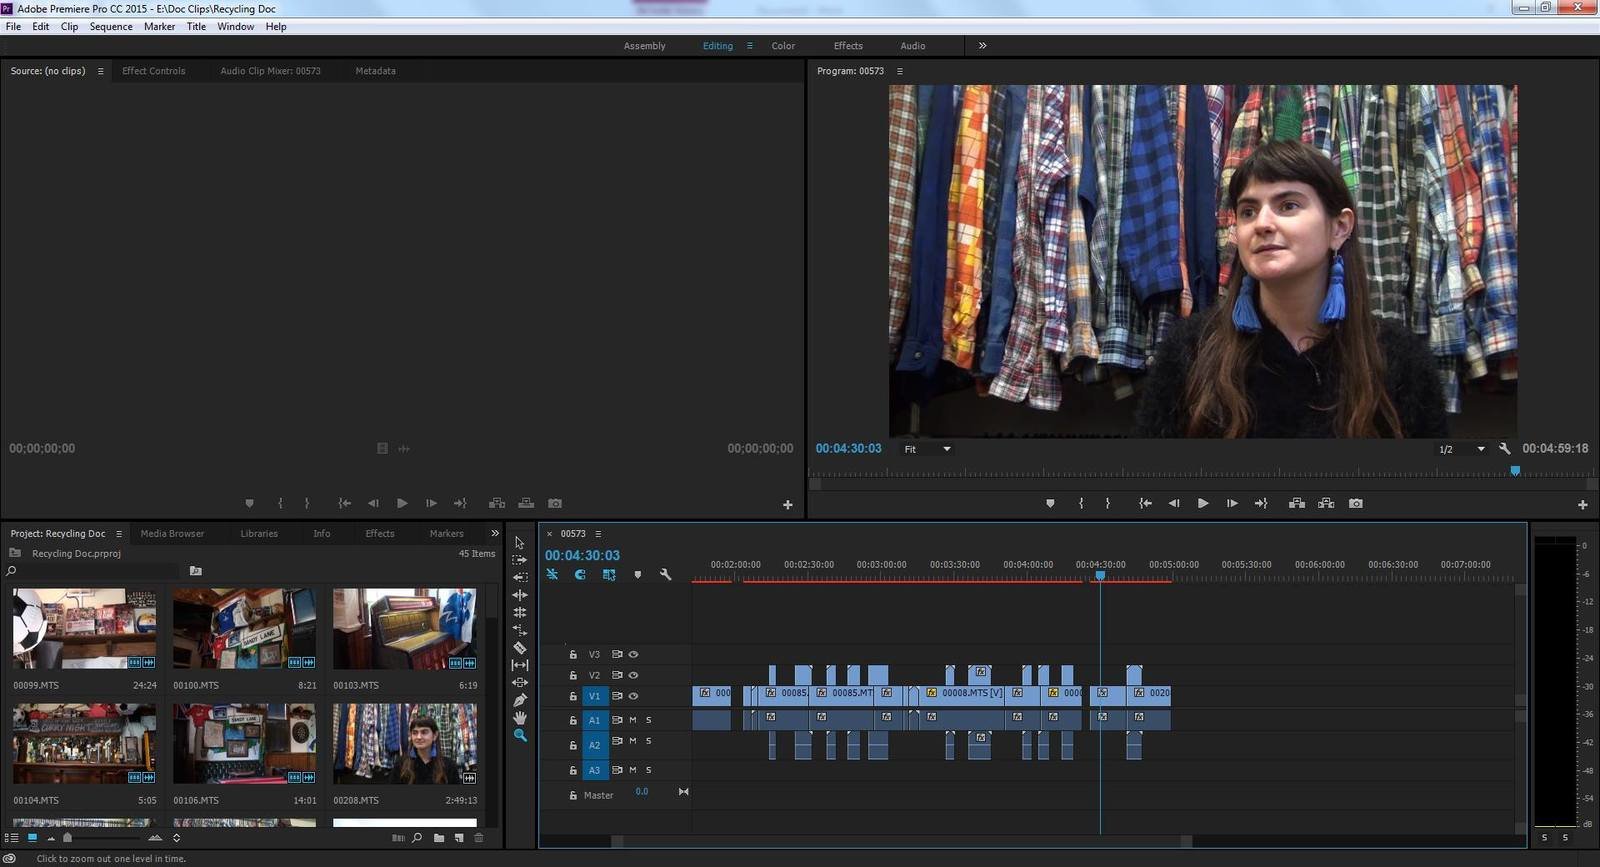
Task: Click Export Frame camera icon in Program monitor
Action: pos(1356,504)
